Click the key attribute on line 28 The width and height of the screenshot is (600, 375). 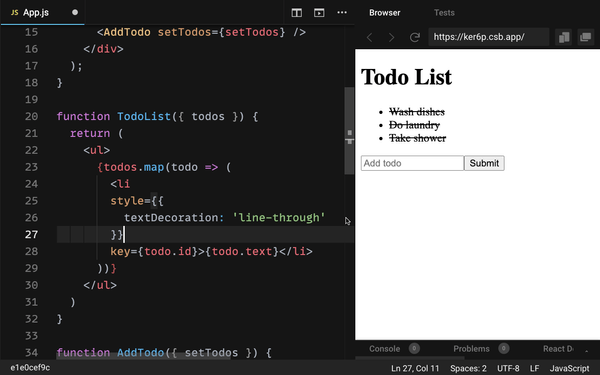[x=120, y=251]
